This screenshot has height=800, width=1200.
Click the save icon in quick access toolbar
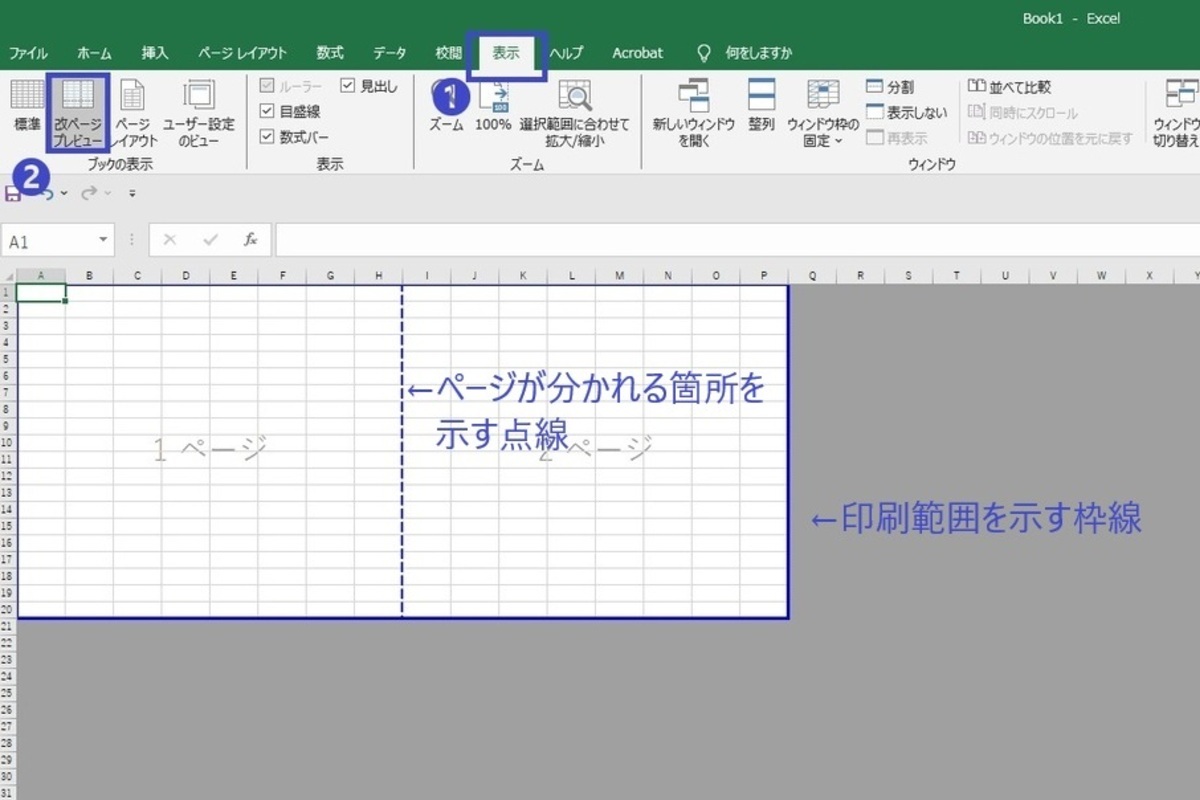13,193
